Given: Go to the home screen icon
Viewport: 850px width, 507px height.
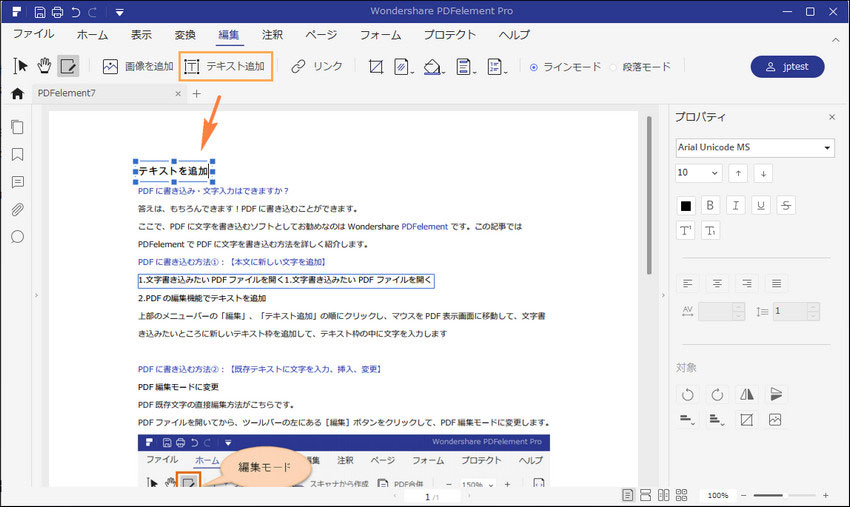Looking at the screenshot, I should coord(17,93).
